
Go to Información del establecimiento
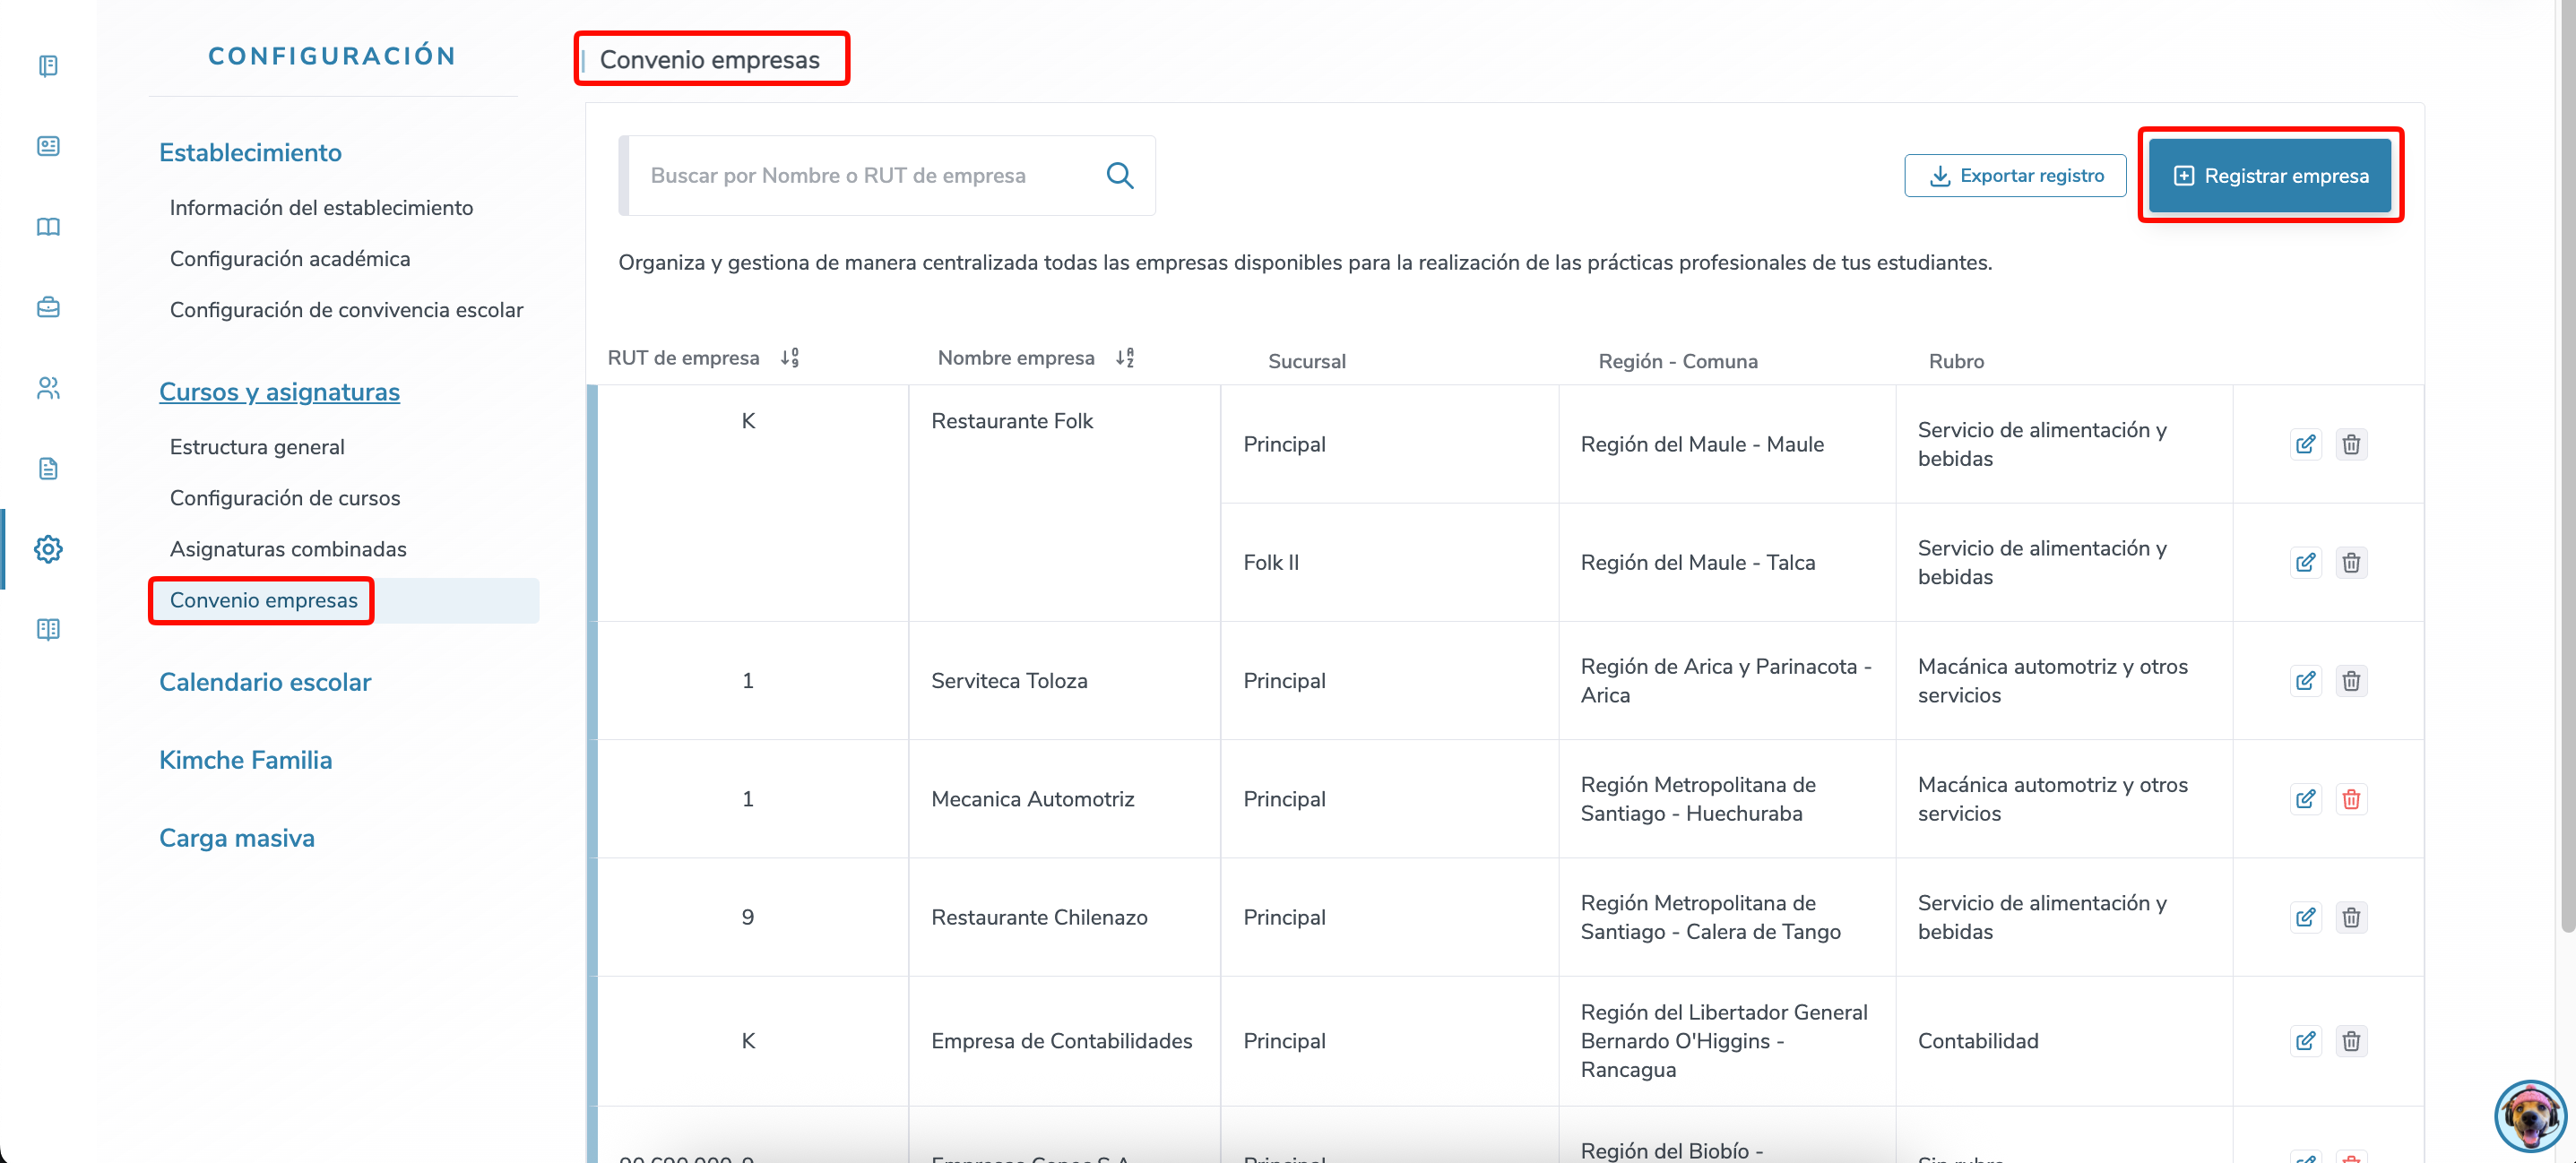321,208
